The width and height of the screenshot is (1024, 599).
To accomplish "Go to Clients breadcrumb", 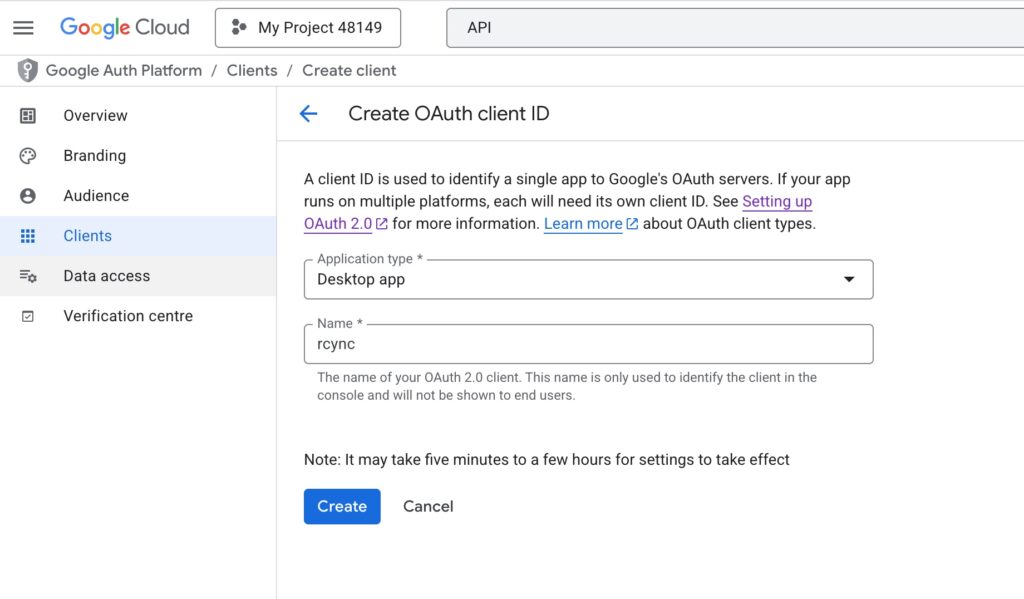I will (x=251, y=71).
